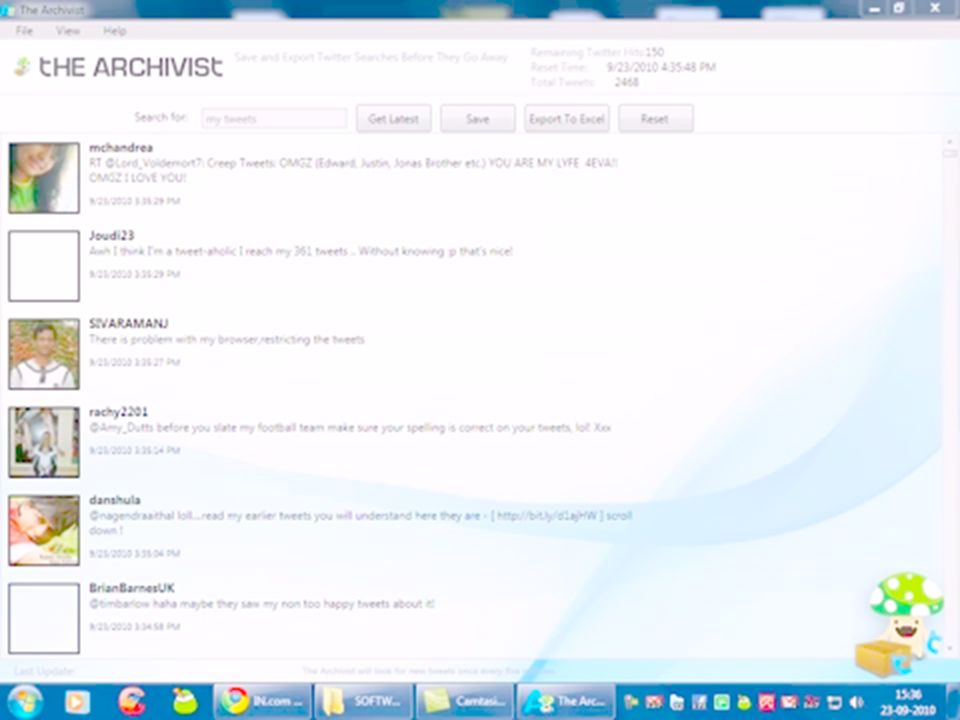
Task: Select the username mchandrea
Action: pos(121,148)
